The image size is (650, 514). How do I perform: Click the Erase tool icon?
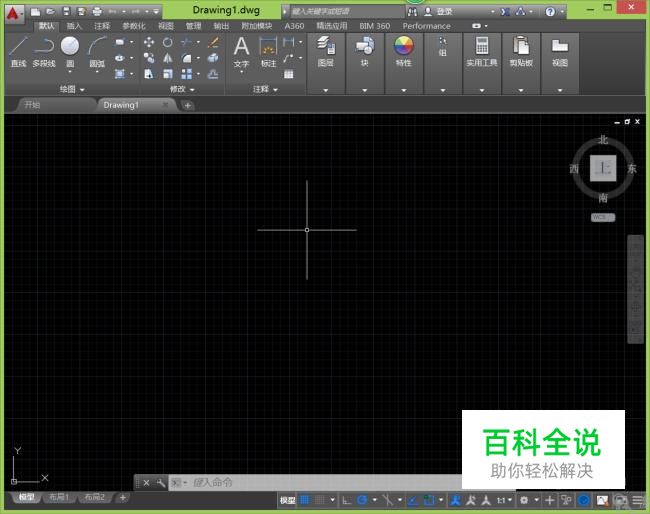coord(213,42)
